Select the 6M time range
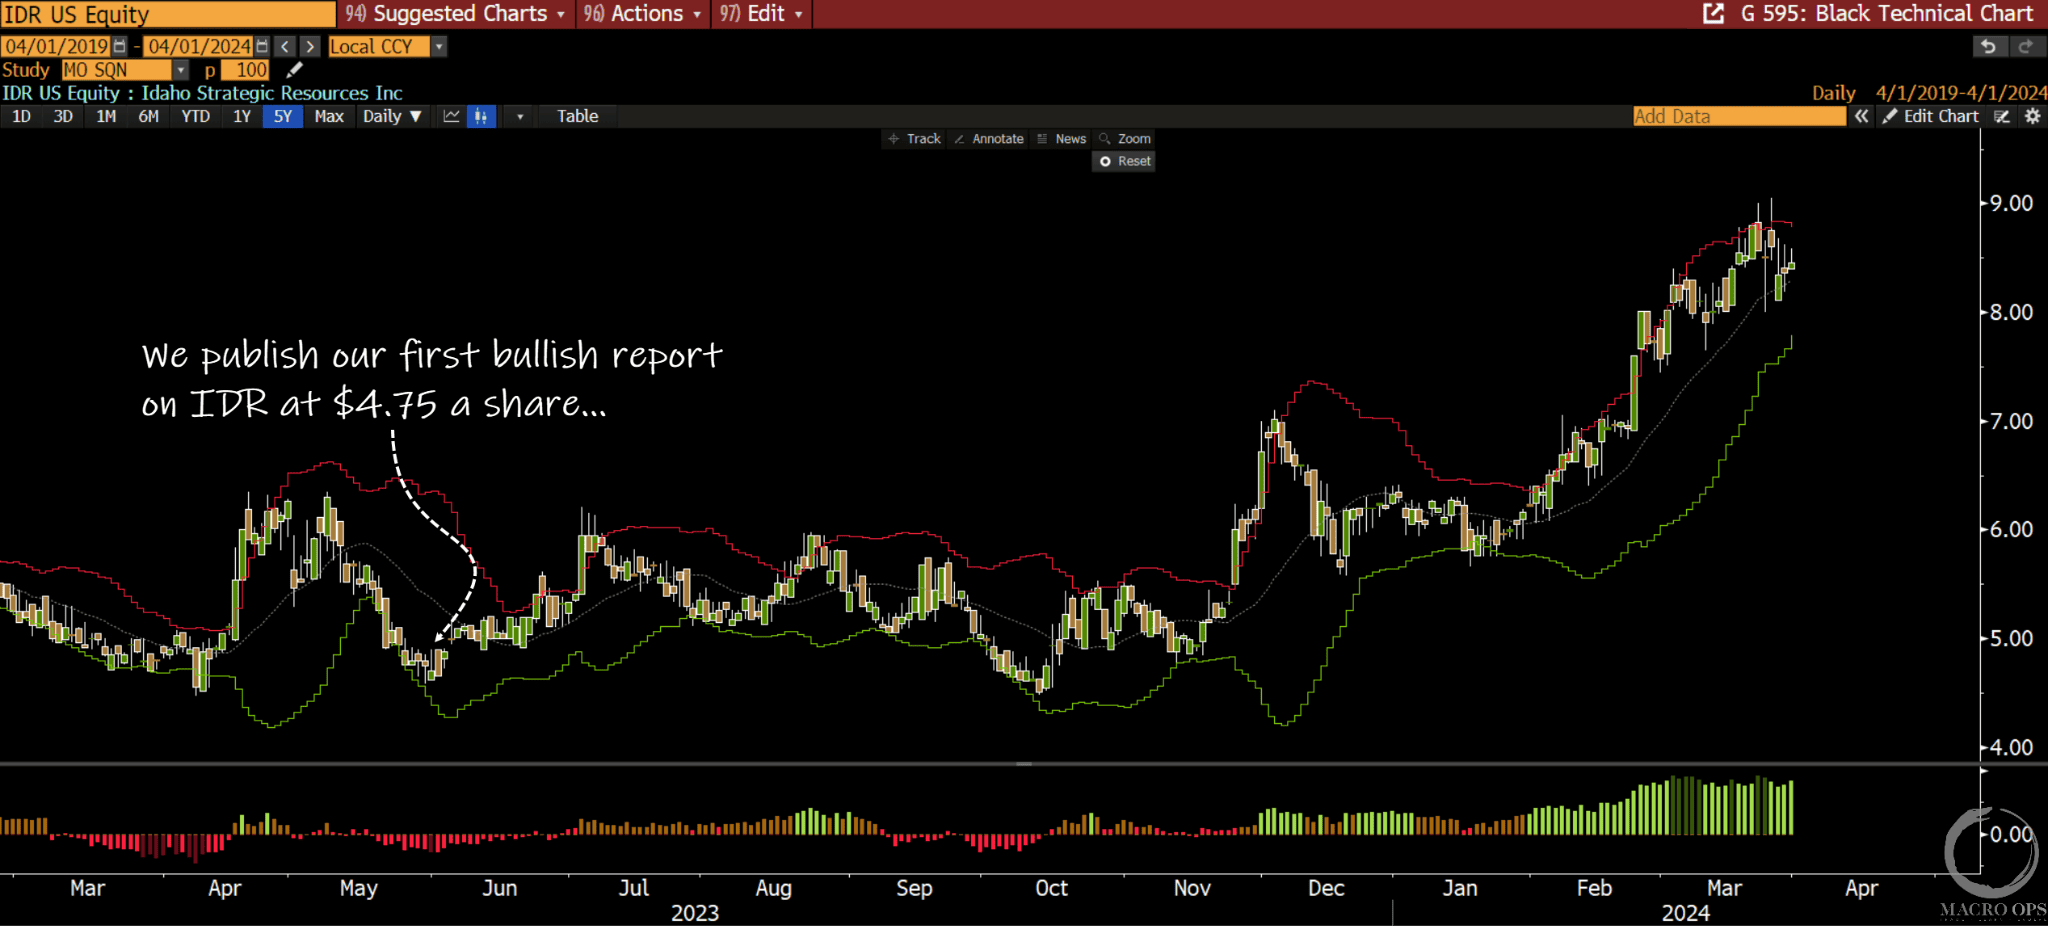Viewport: 2048px width, 926px height. pos(148,116)
